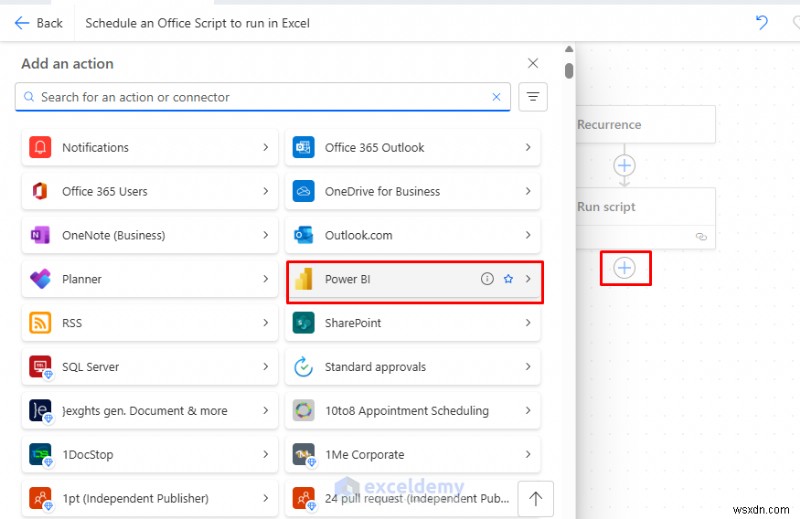Click the Planner connector icon
This screenshot has width=800, height=519.
click(x=40, y=279)
